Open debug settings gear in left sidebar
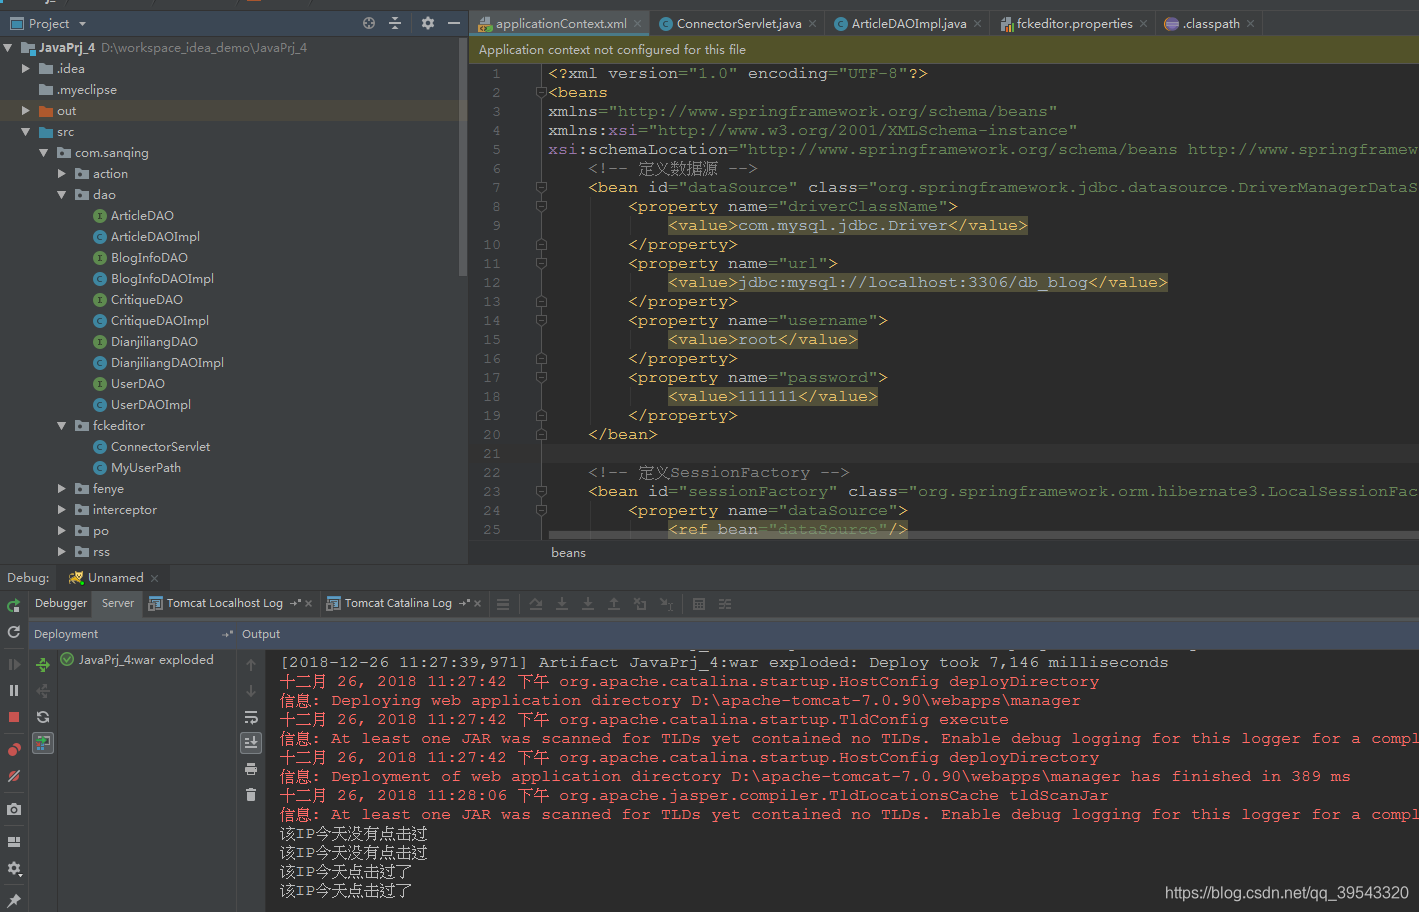 (14, 869)
